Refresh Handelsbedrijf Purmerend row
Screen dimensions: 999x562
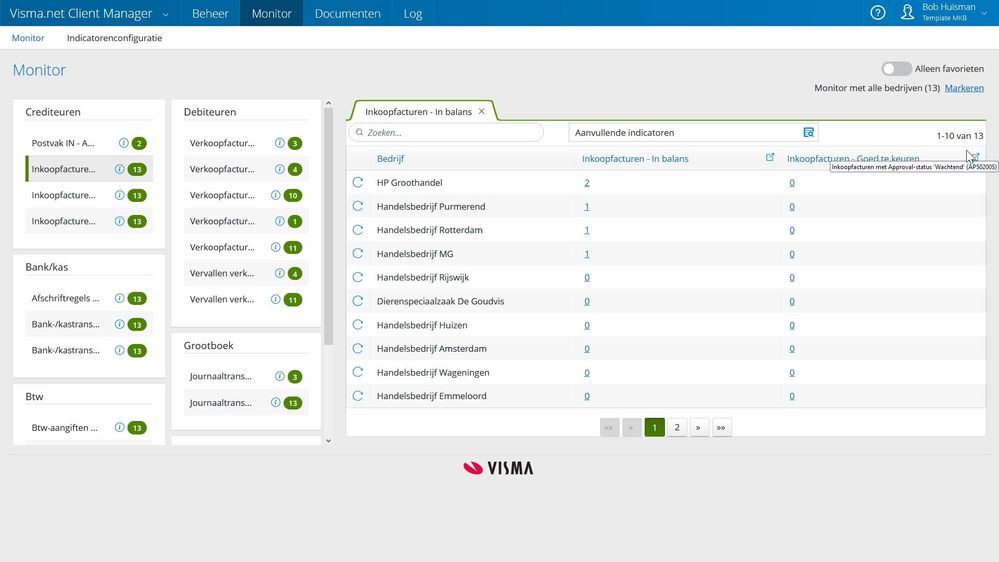(x=357, y=206)
